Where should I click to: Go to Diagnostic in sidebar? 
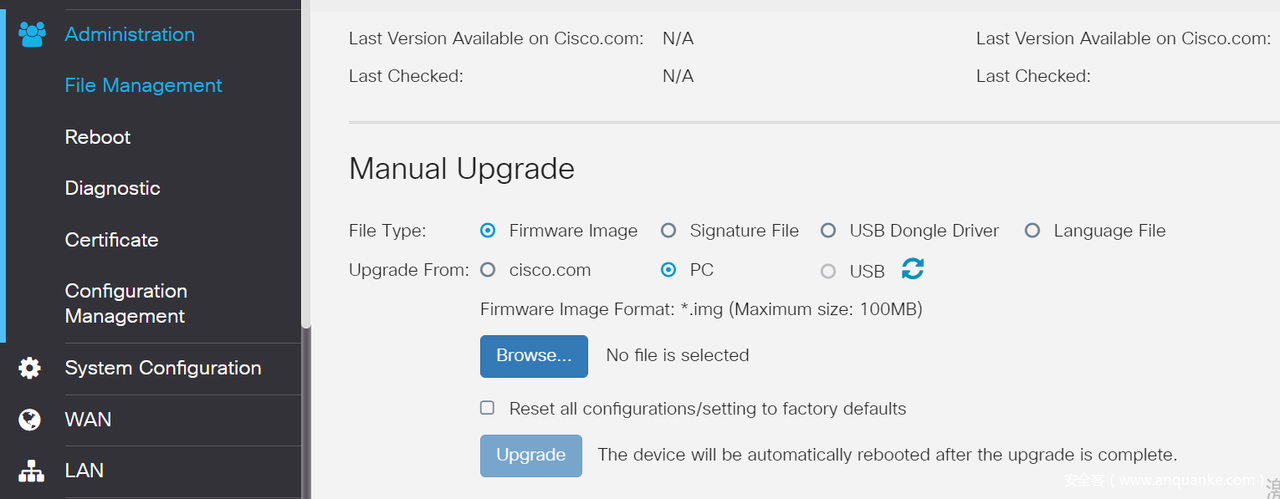(112, 188)
